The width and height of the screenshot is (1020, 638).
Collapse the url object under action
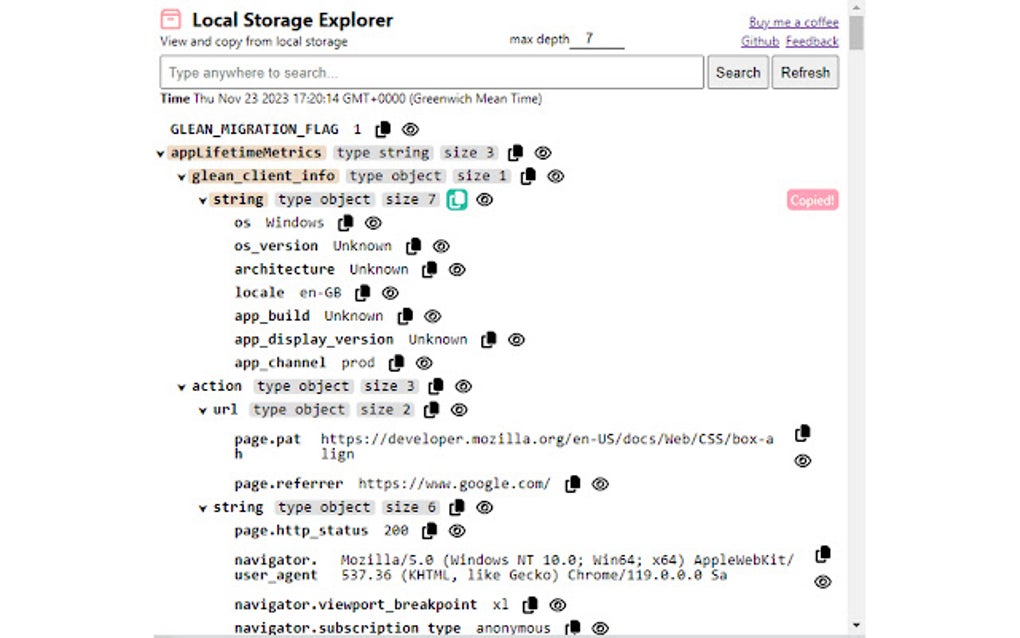click(x=203, y=409)
